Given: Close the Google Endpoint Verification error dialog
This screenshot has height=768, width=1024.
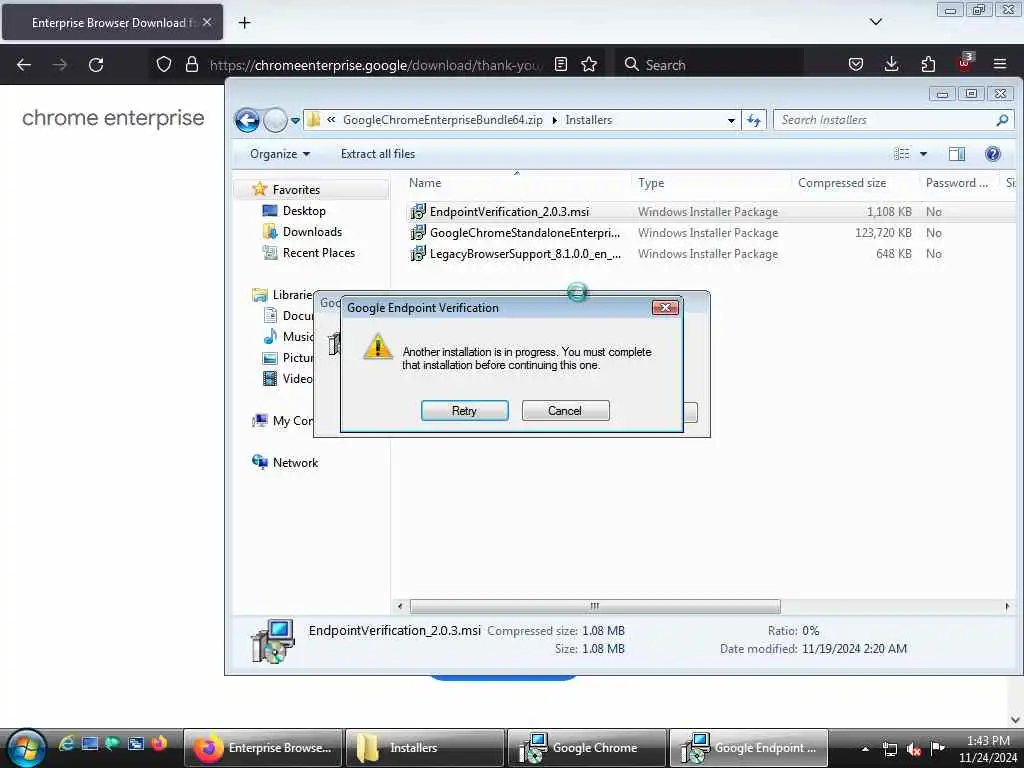Looking at the screenshot, I should [665, 308].
